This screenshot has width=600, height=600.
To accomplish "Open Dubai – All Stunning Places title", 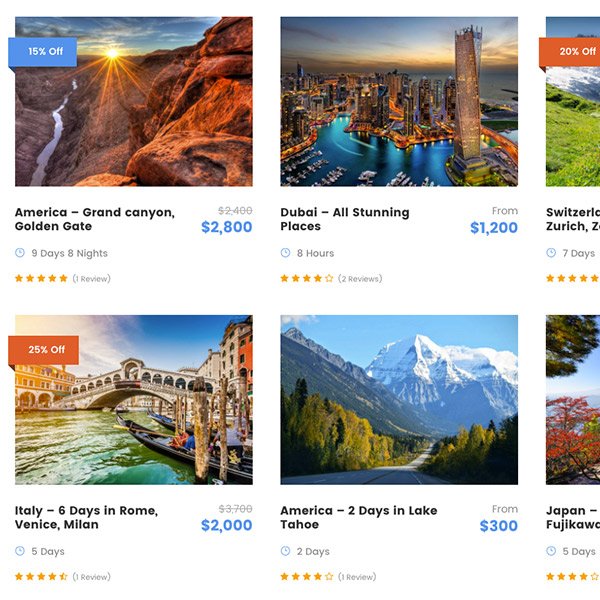I will coord(344,219).
